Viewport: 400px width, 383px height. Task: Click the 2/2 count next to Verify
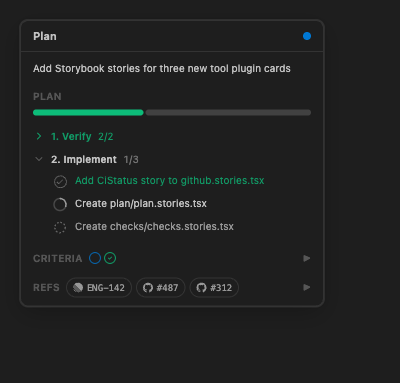point(106,137)
